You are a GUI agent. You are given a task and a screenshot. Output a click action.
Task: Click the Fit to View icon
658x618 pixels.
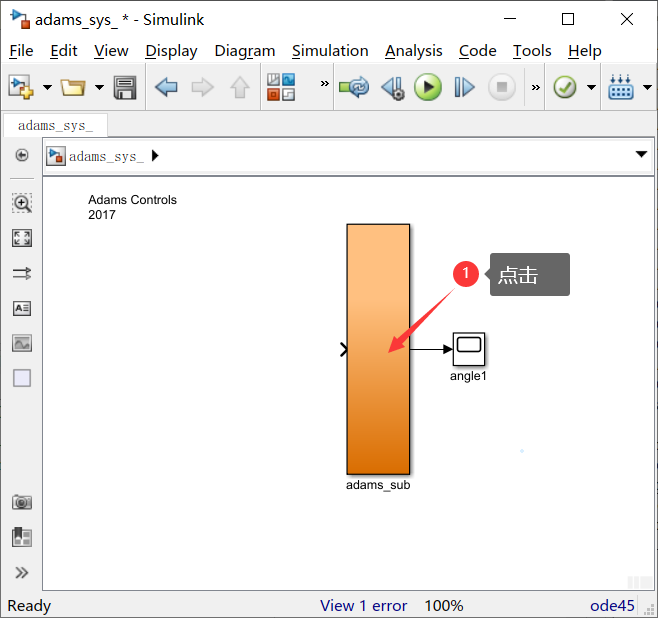click(22, 238)
